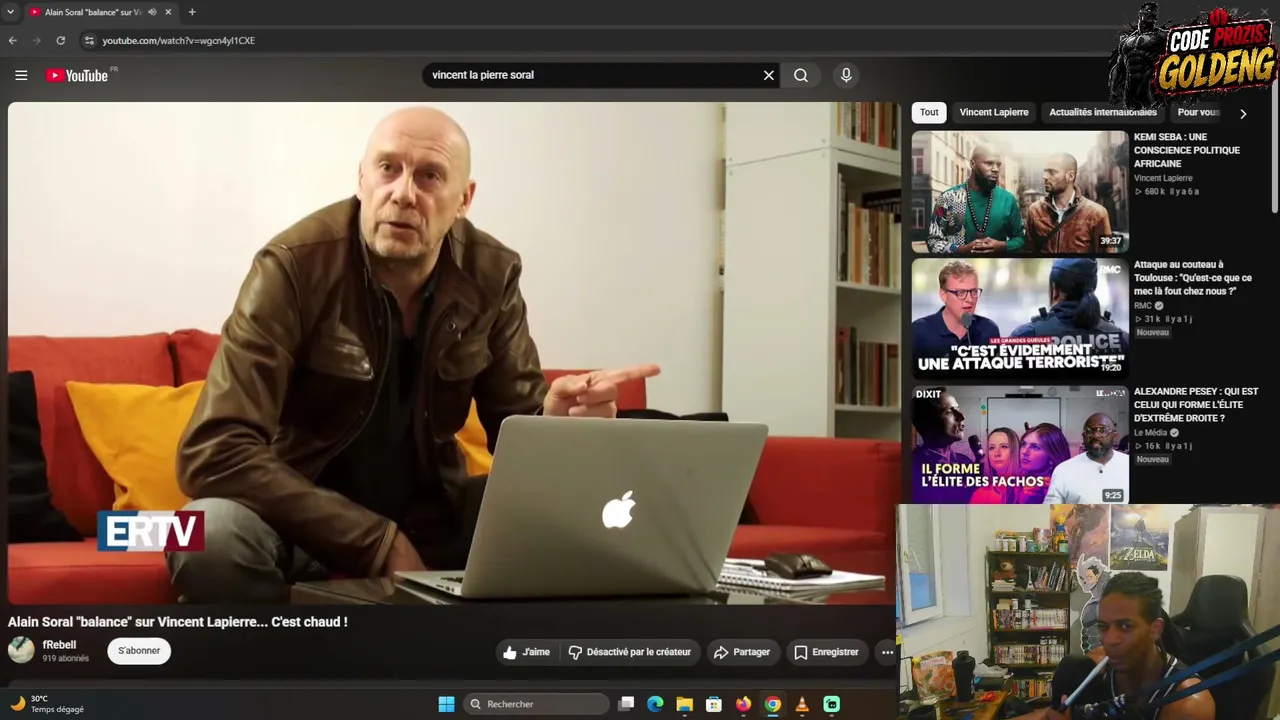Go to the YouTube home logo
The image size is (1280, 720).
[x=77, y=75]
